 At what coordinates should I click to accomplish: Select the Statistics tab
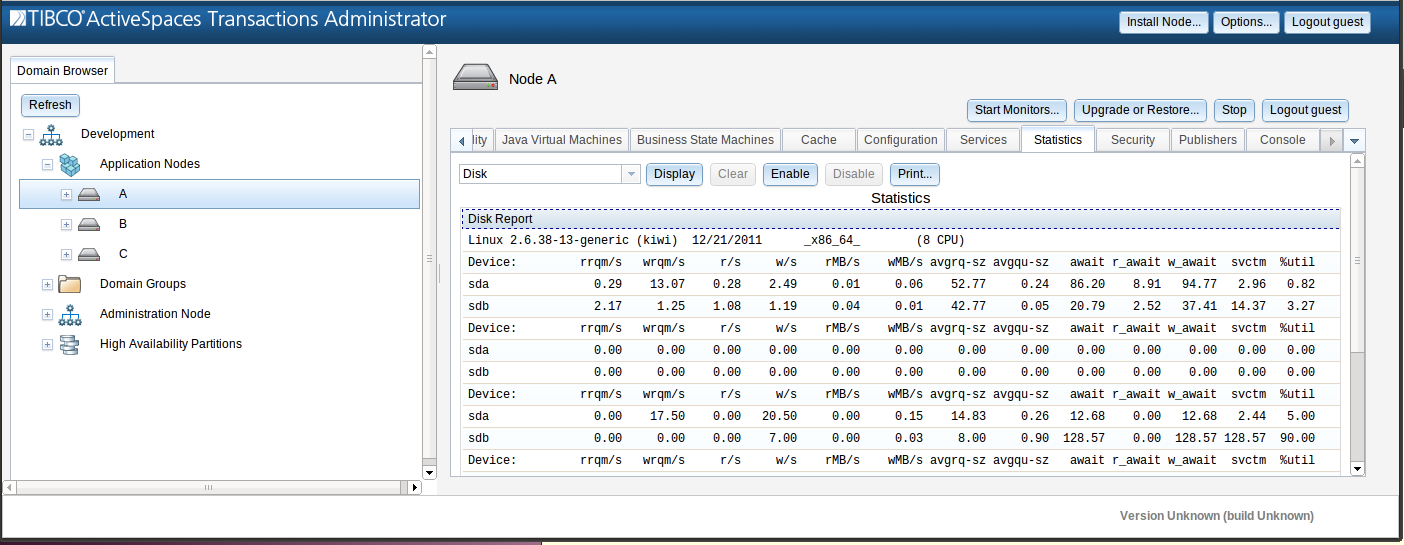[1058, 140]
